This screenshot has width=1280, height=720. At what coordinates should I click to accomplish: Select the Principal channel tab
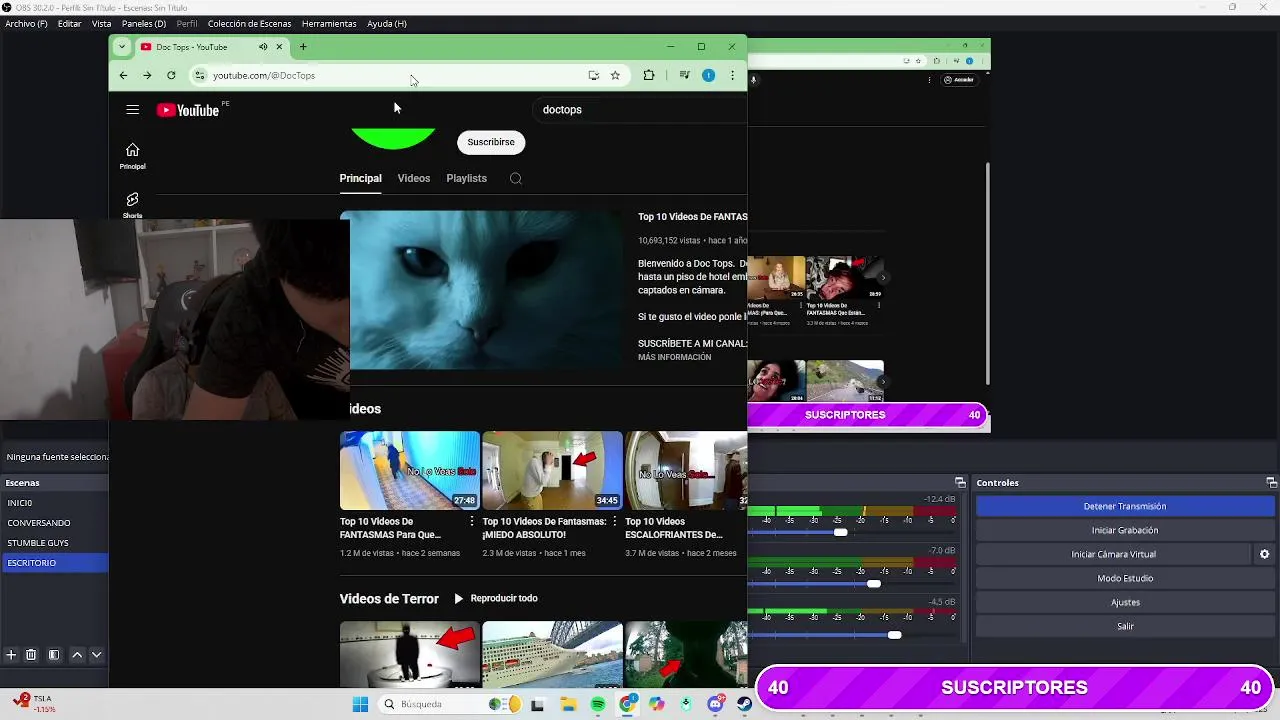click(x=361, y=179)
